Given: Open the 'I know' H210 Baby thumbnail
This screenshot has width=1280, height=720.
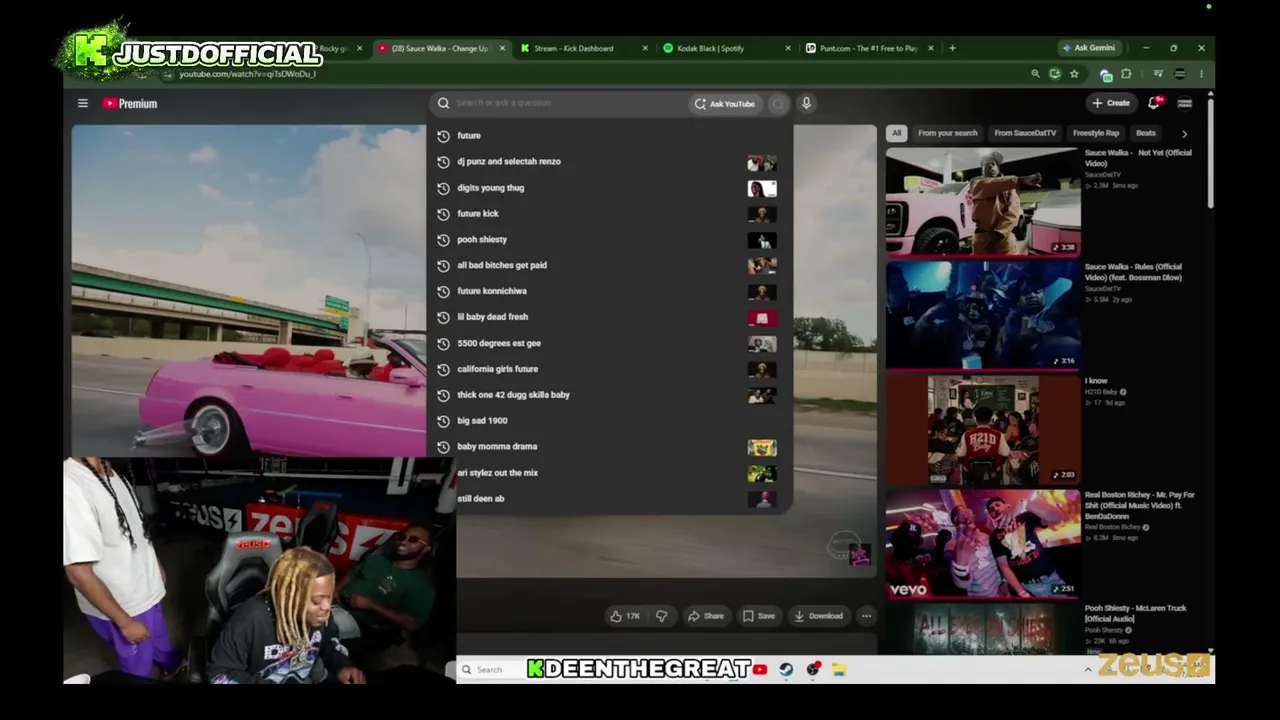Looking at the screenshot, I should [983, 430].
